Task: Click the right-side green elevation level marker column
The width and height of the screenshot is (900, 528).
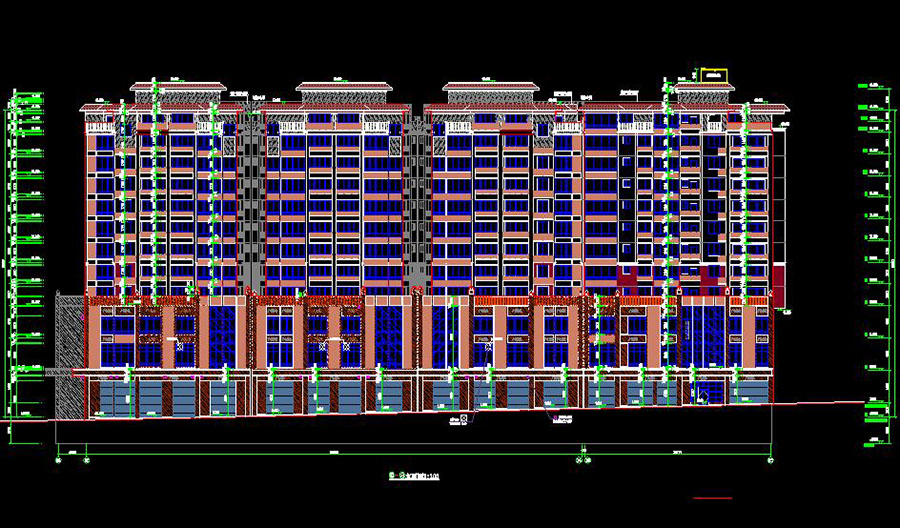Action: pyautogui.click(x=875, y=264)
